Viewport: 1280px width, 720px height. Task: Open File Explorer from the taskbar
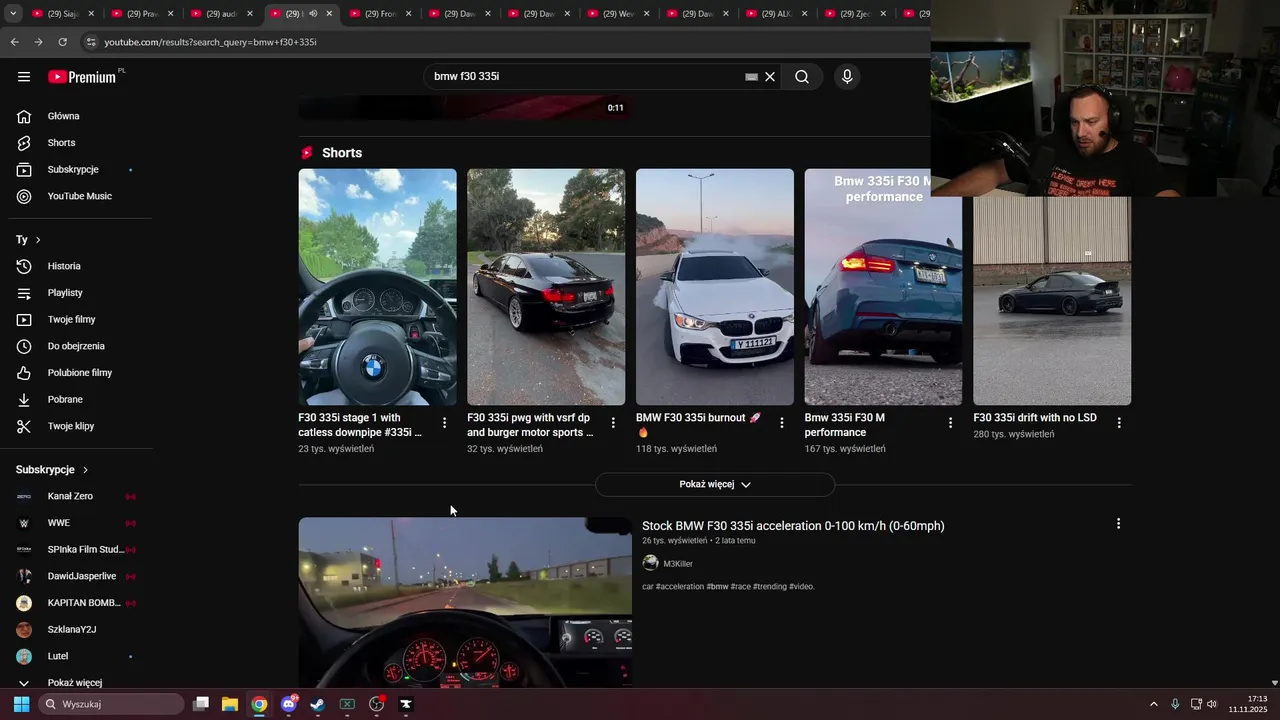point(229,704)
